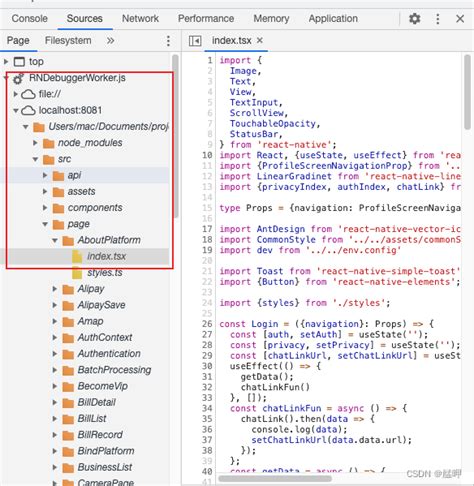474x486 pixels.
Task: Toggle the navigator sidebar icon
Action: 195,41
